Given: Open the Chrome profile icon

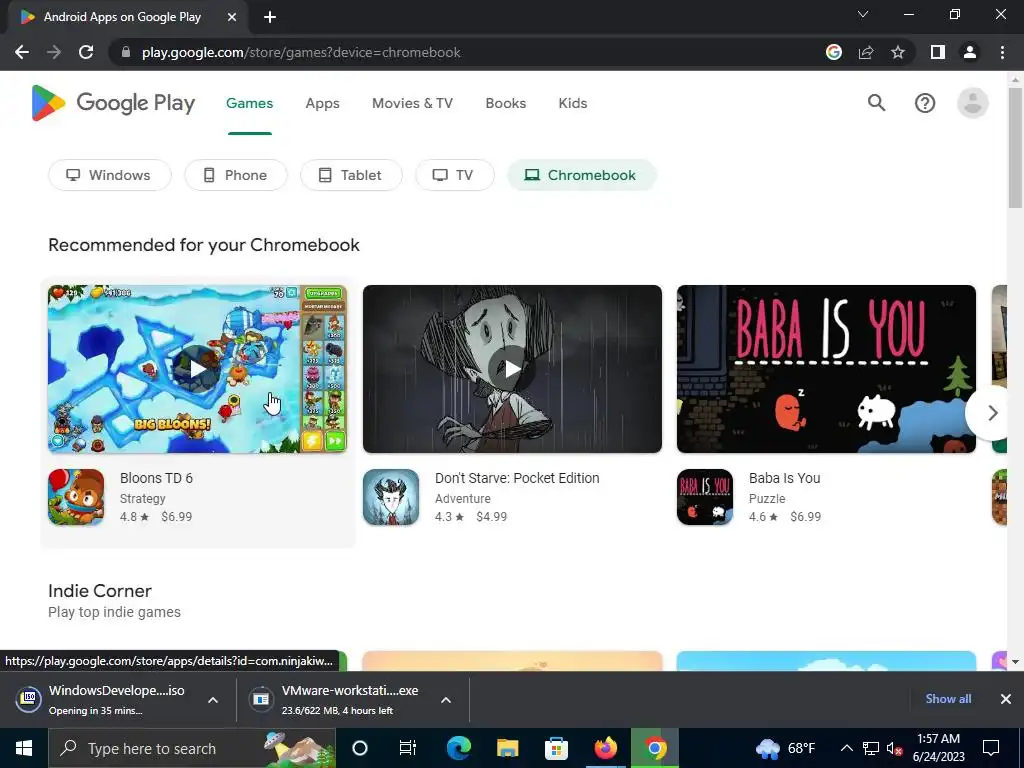Looking at the screenshot, I should [970, 52].
